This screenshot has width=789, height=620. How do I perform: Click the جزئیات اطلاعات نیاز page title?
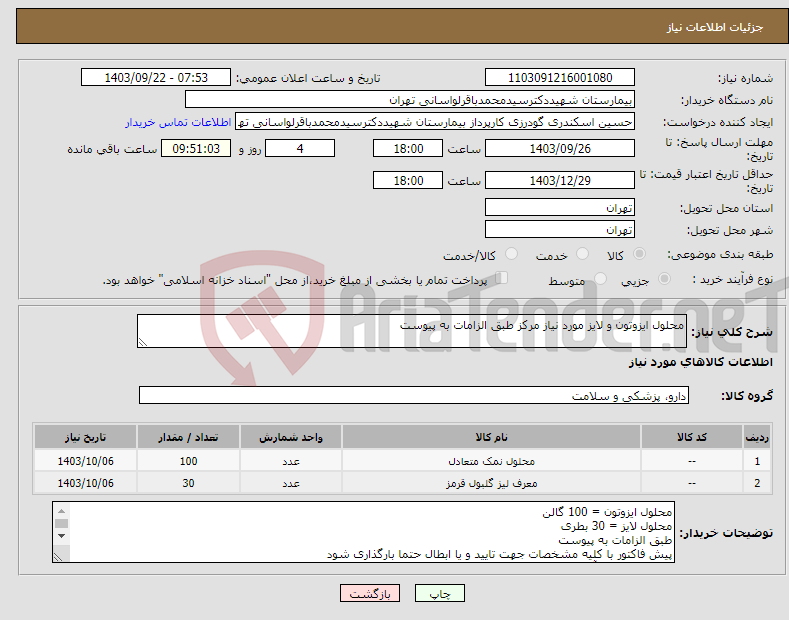[x=715, y=27]
